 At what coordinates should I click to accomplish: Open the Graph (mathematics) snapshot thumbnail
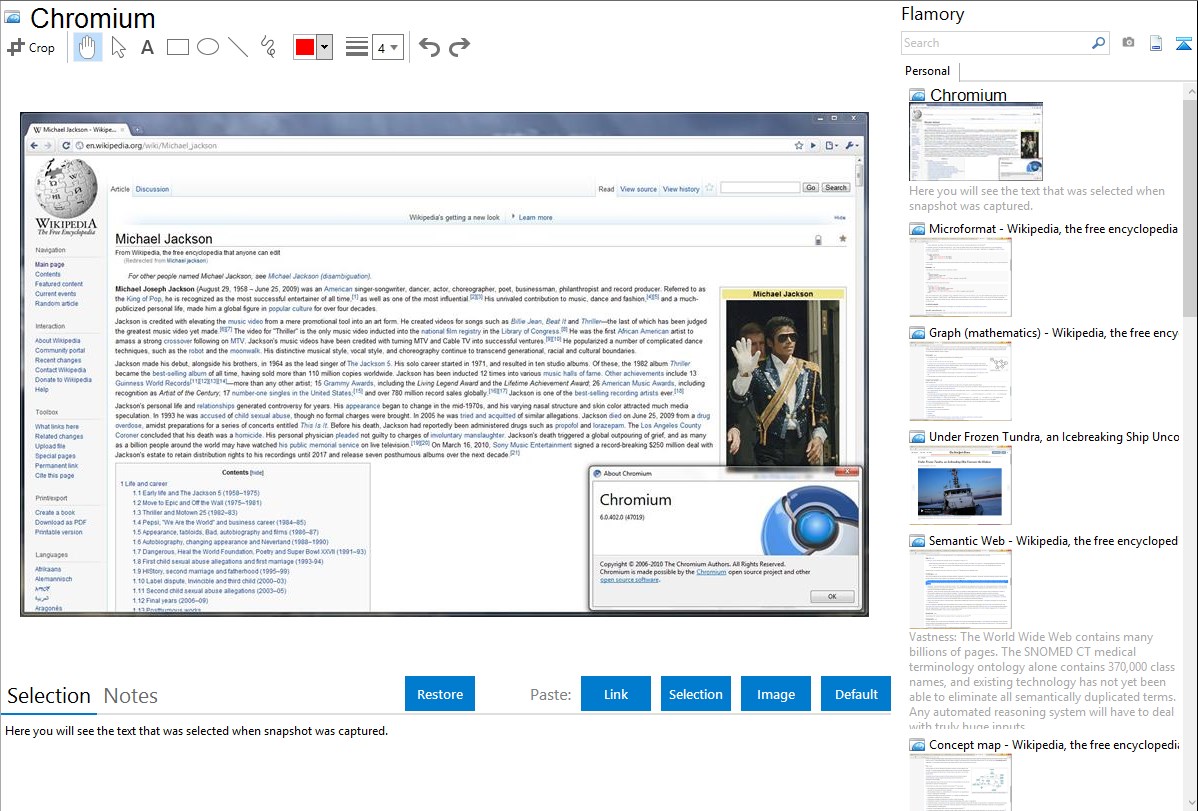point(960,381)
